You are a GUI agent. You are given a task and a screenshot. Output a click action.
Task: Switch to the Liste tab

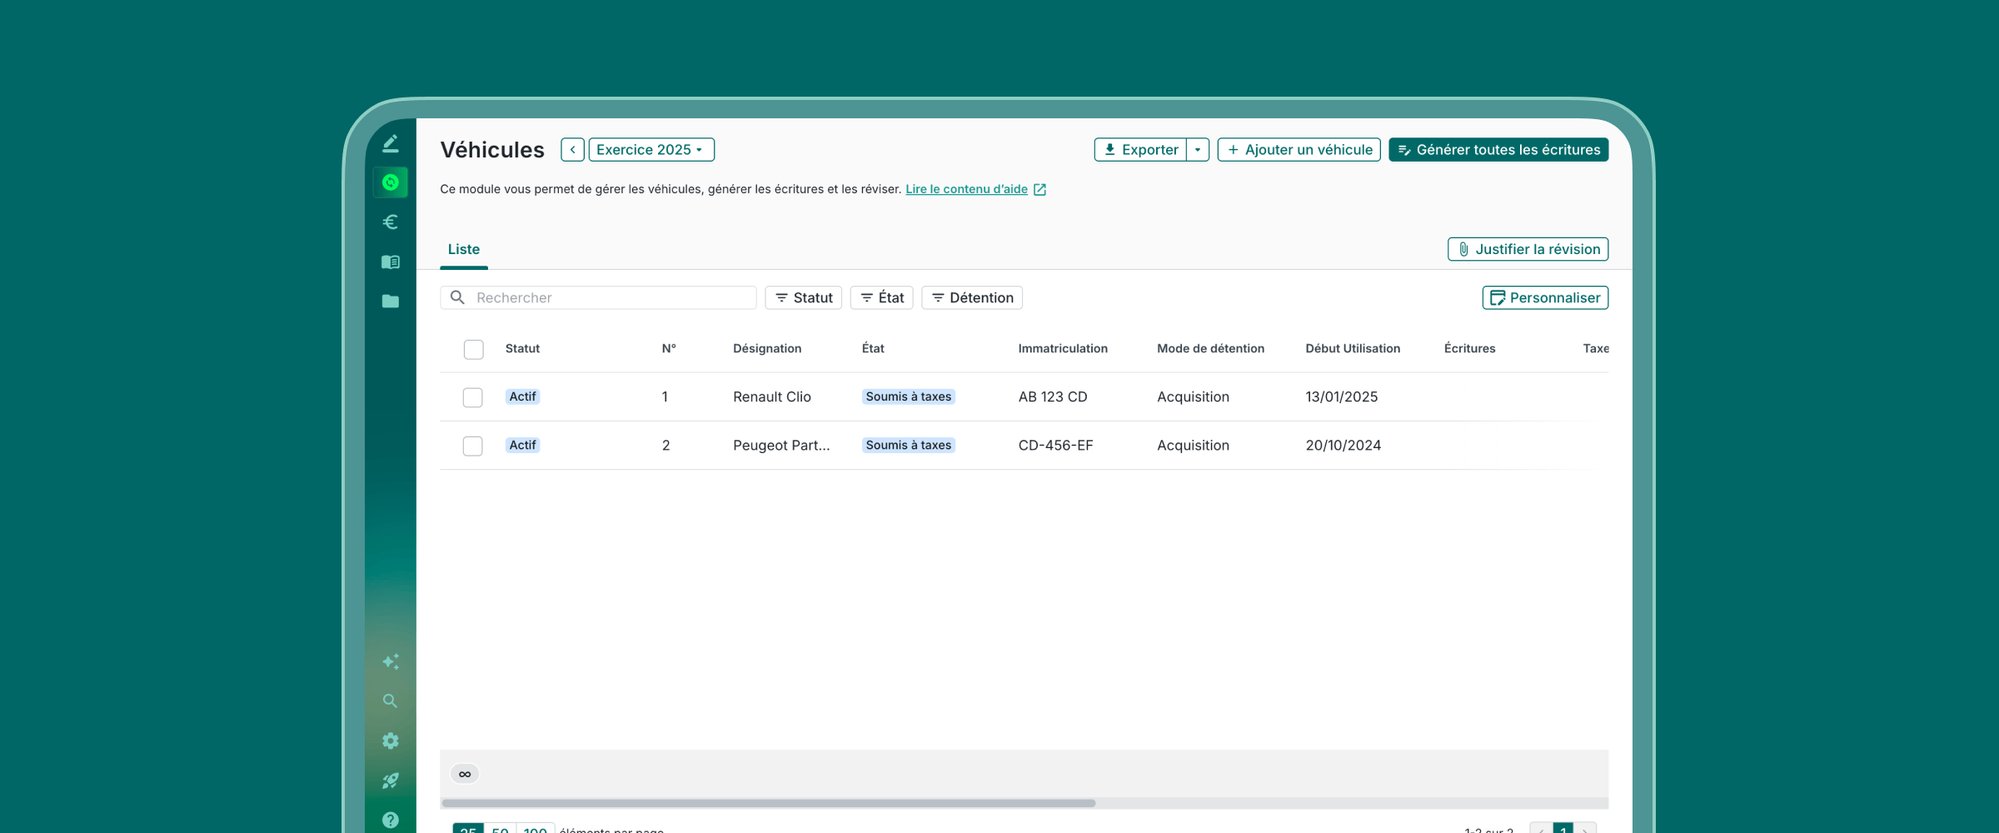[464, 249]
